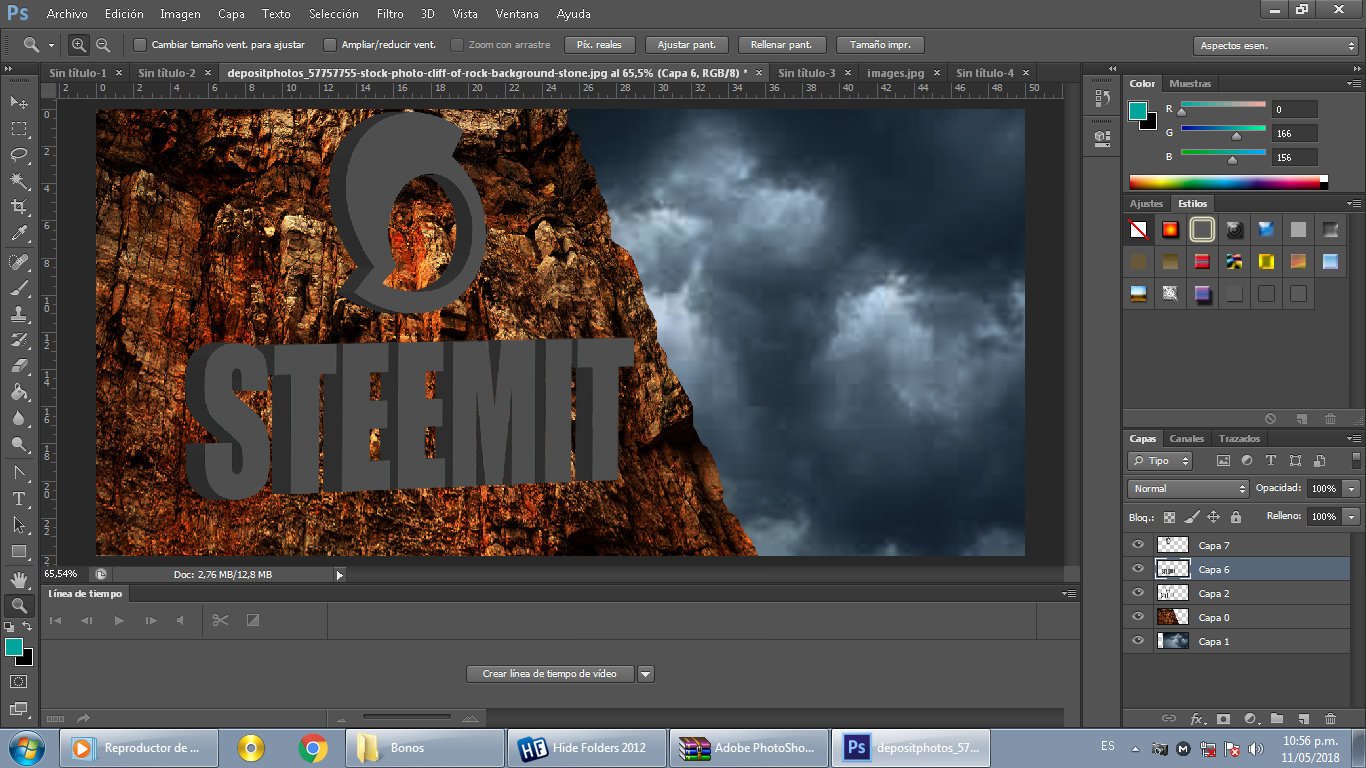Hide layer Capa 1 eye icon
The image size is (1366, 768).
tap(1137, 641)
